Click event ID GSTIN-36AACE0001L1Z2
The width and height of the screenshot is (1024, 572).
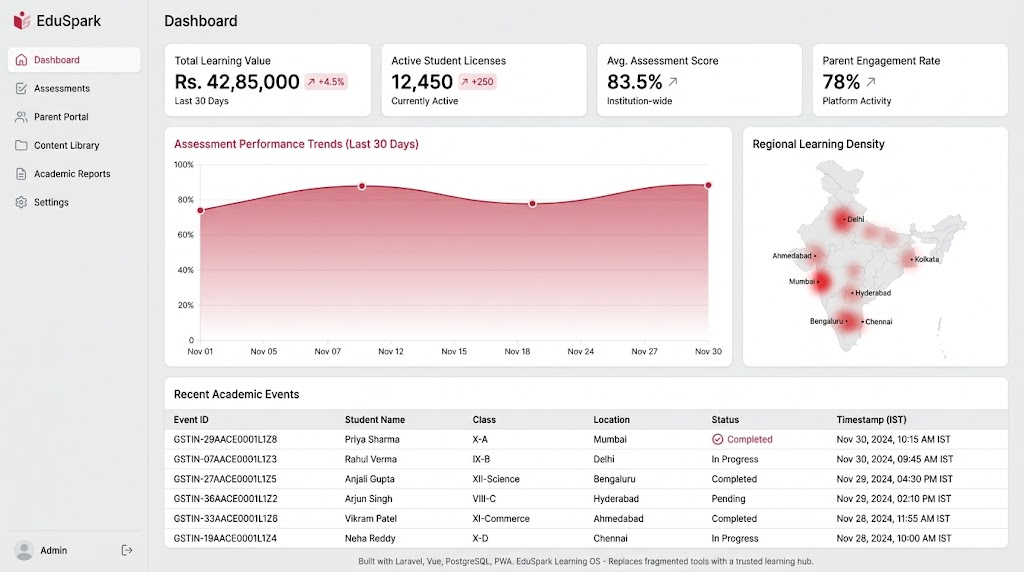pyautogui.click(x=225, y=499)
